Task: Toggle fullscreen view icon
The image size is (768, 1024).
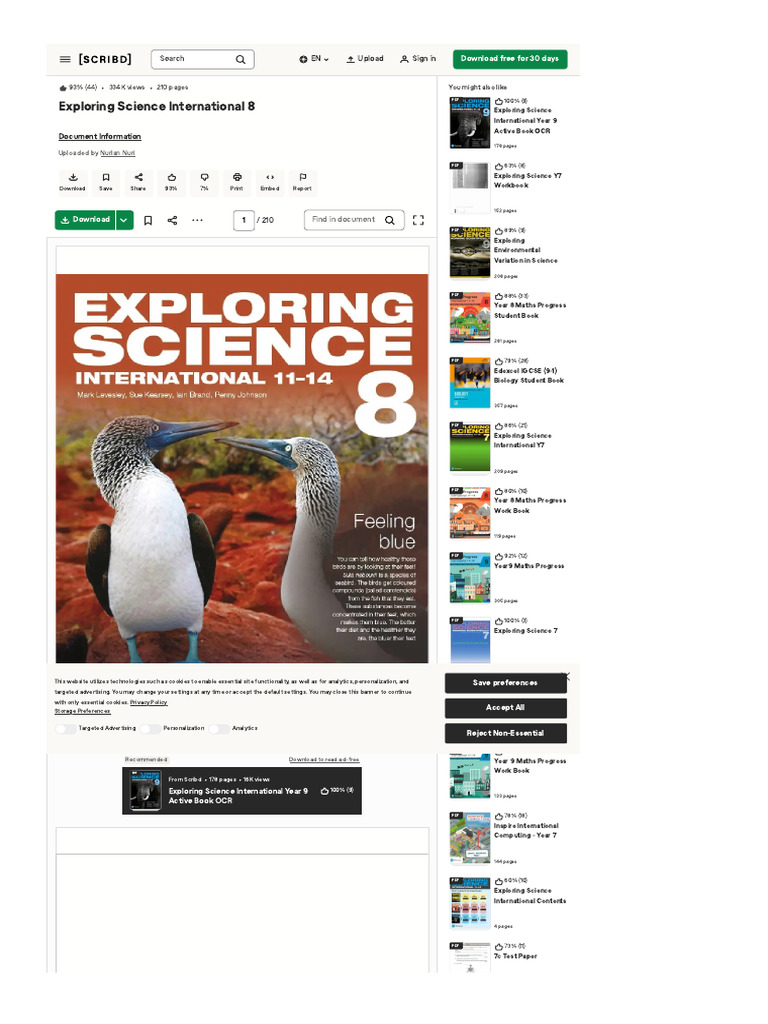Action: pos(419,220)
